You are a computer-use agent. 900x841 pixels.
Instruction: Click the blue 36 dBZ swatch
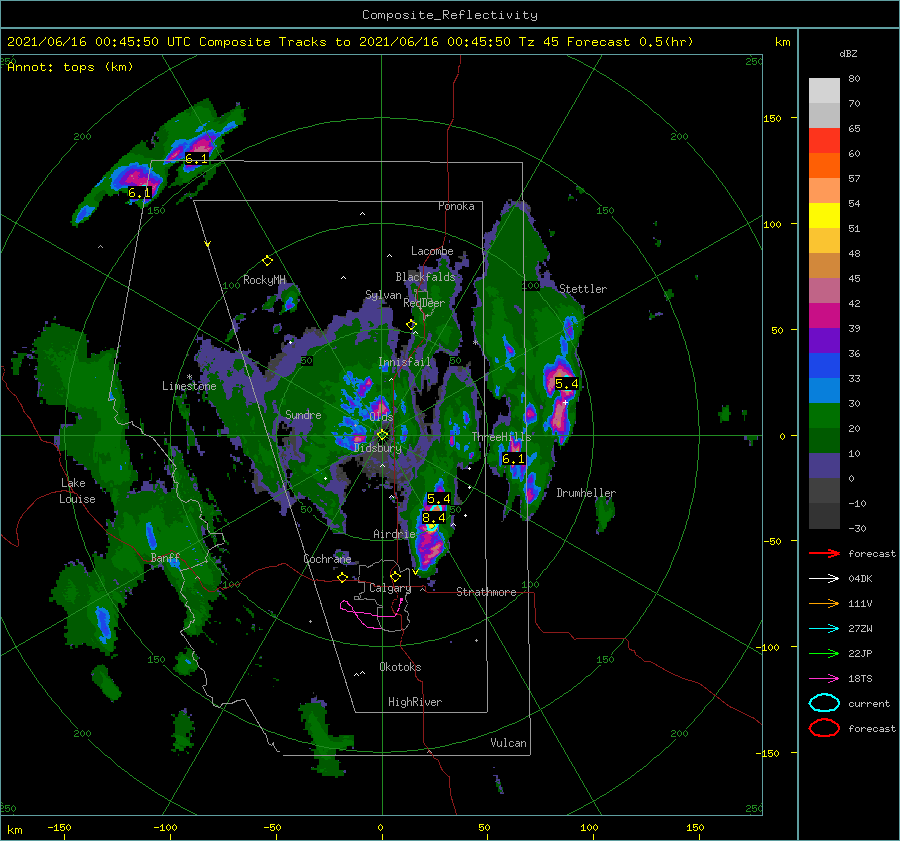coord(824,365)
